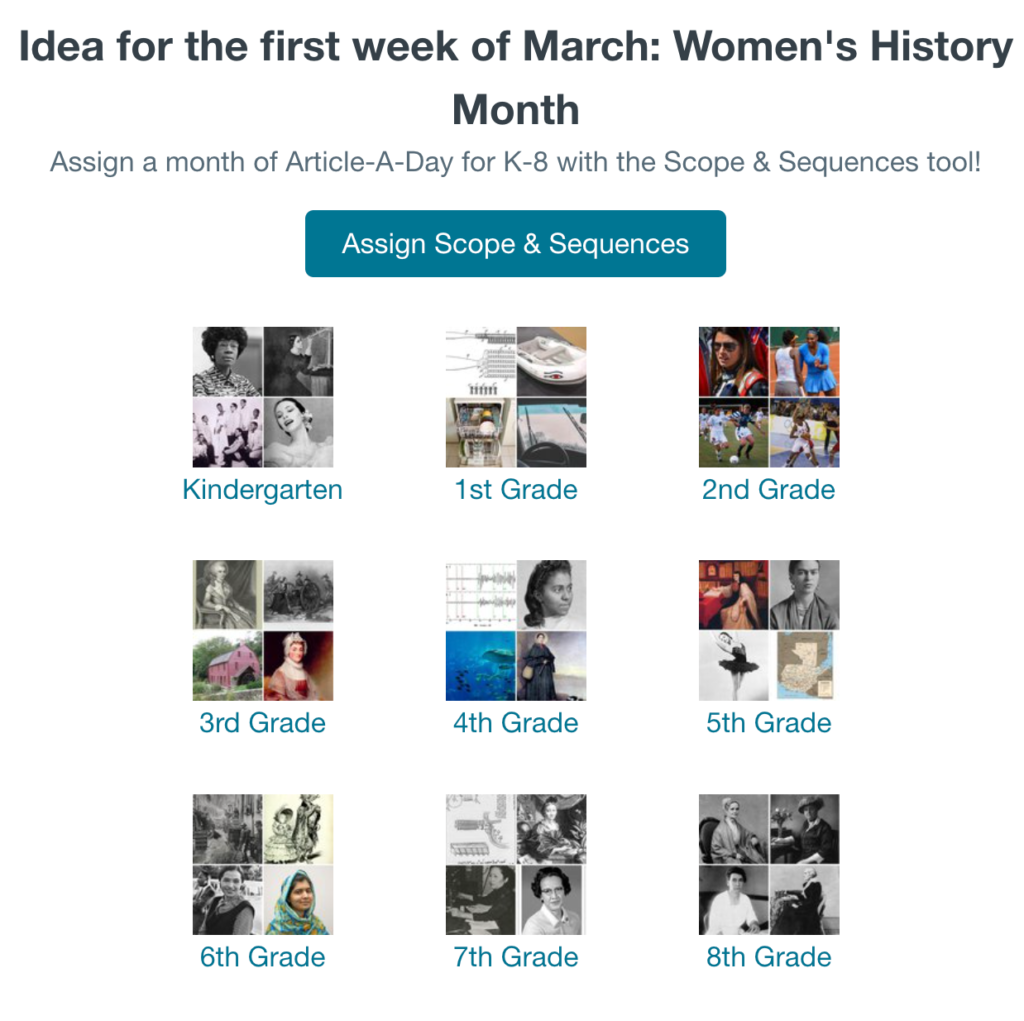
Task: Open the 2nd Grade sports collage thumbnail
Action: pos(768,397)
